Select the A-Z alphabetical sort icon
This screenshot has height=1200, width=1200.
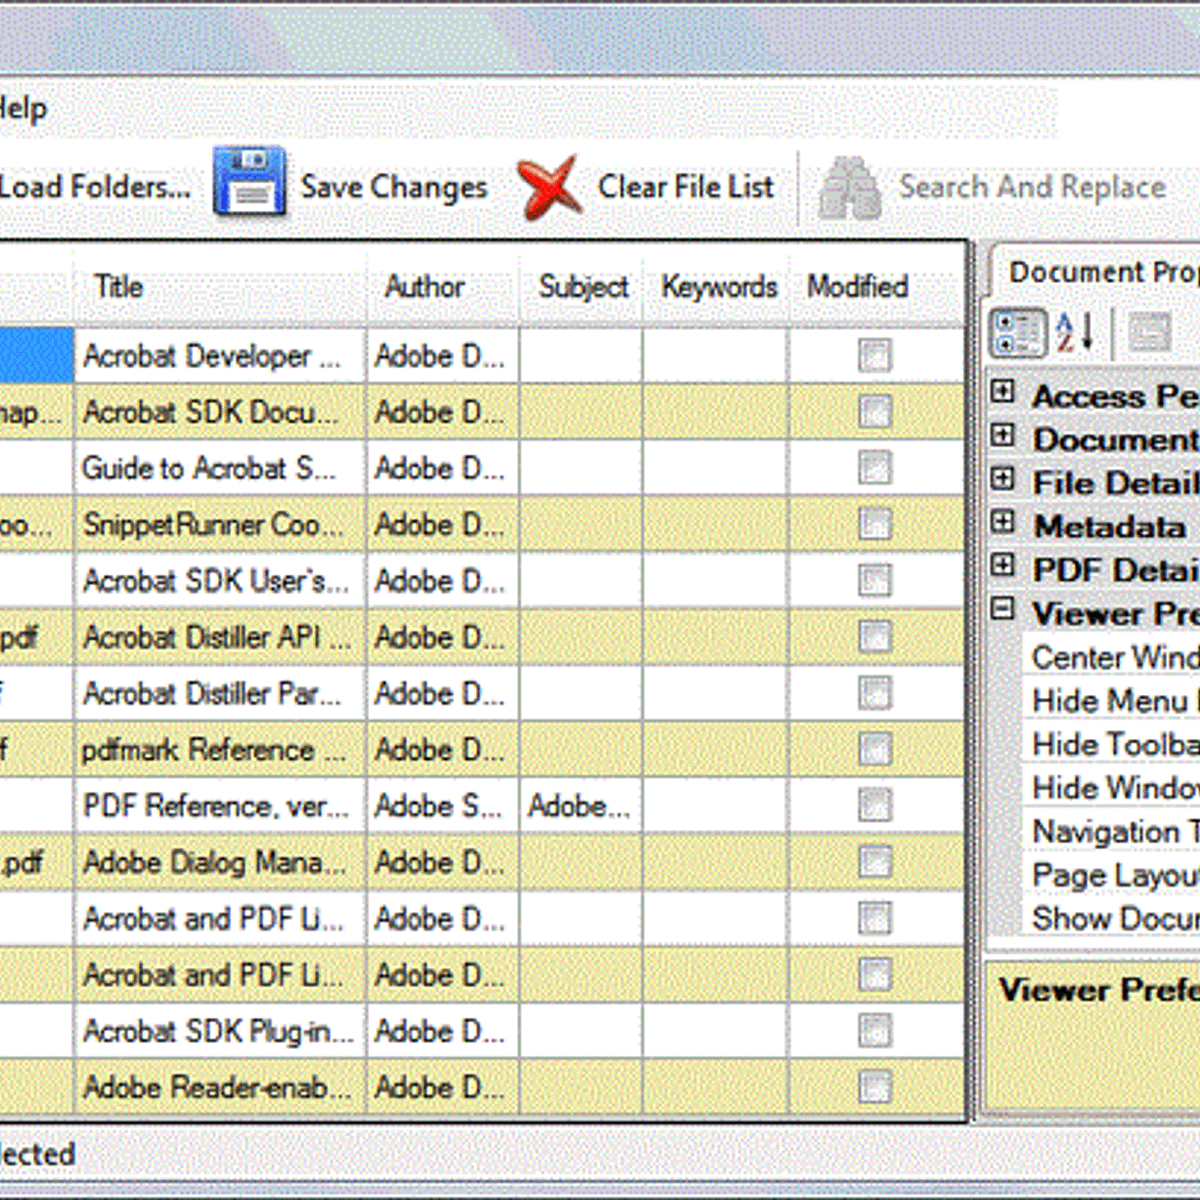1070,333
